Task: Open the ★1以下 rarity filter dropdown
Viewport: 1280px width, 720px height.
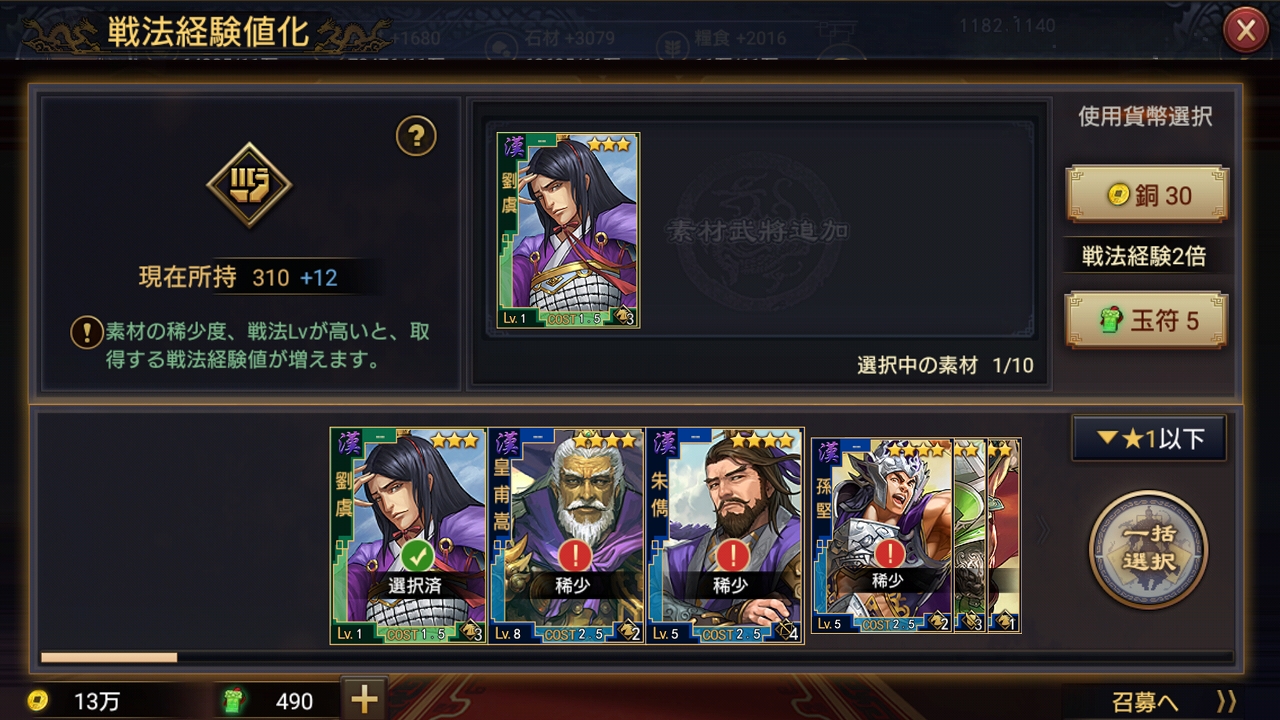Action: [x=1149, y=438]
